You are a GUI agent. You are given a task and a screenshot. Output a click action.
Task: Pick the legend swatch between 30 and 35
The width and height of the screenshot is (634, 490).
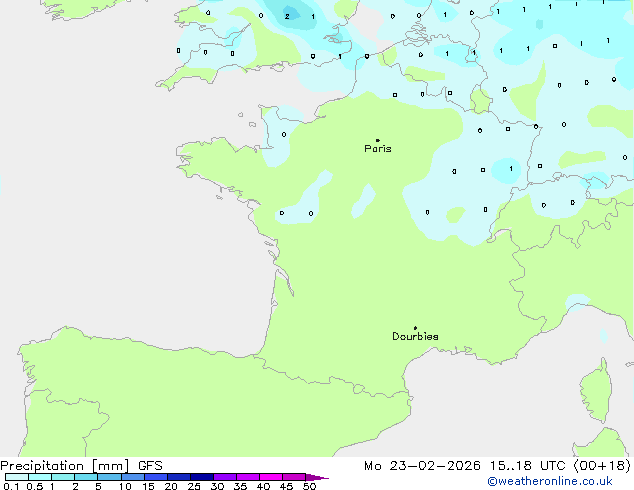225,477
